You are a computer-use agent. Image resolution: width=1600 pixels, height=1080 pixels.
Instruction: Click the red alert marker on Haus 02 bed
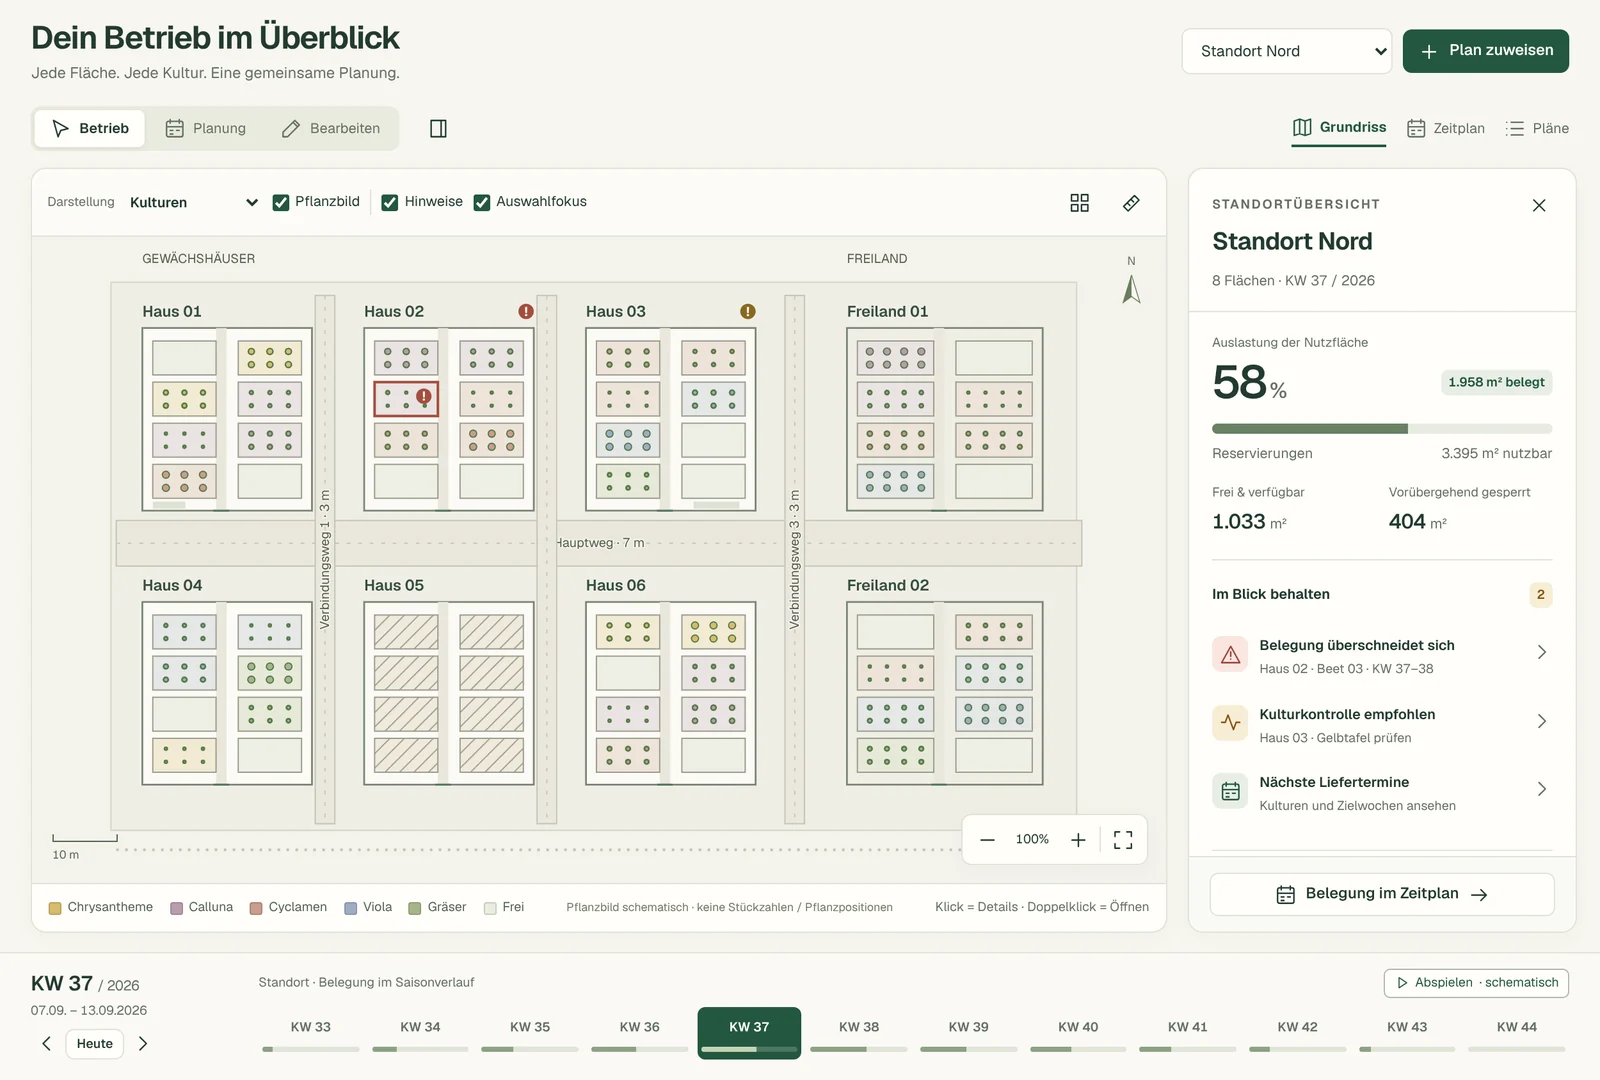pyautogui.click(x=424, y=397)
